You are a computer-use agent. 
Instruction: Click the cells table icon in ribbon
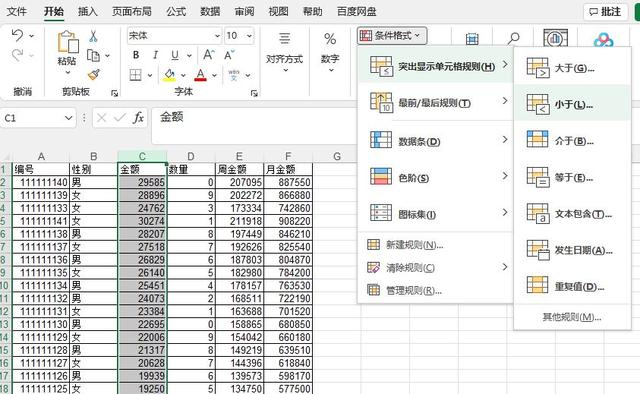472,39
